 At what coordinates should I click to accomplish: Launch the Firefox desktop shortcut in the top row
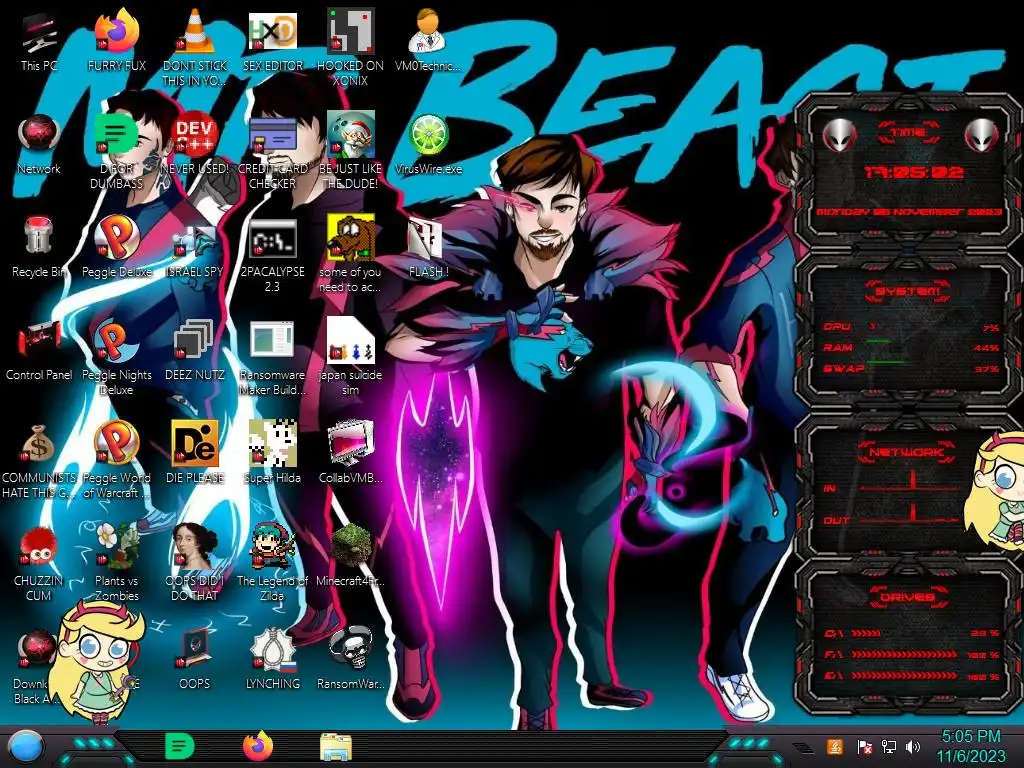116,41
